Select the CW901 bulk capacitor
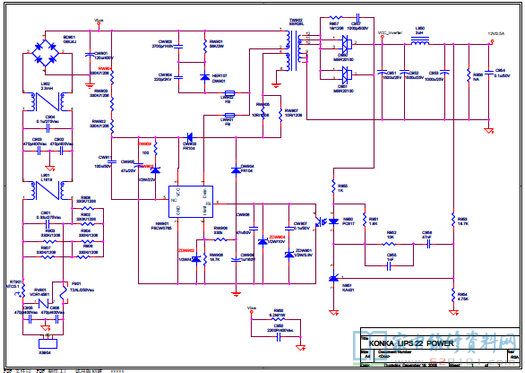Screen dimensions: 525x373 [x=89, y=55]
